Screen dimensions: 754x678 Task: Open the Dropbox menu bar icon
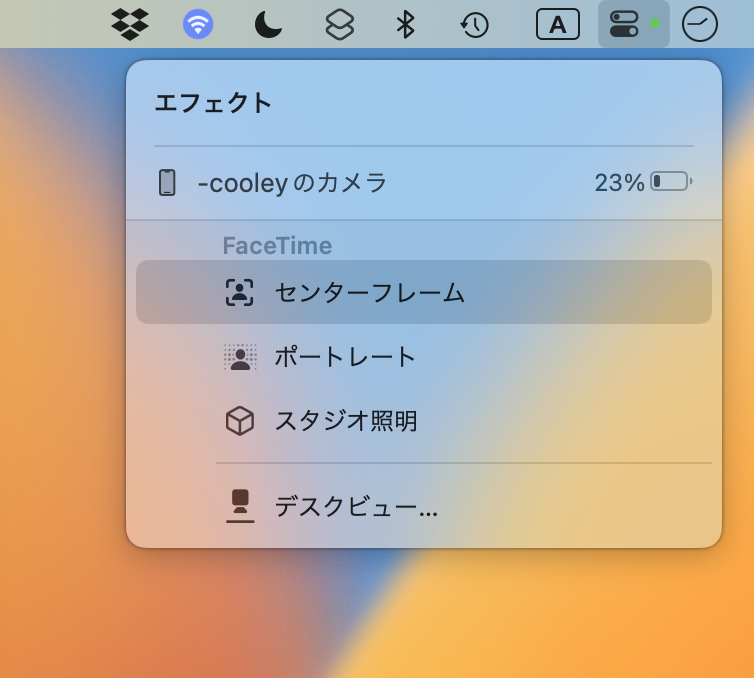tap(129, 24)
